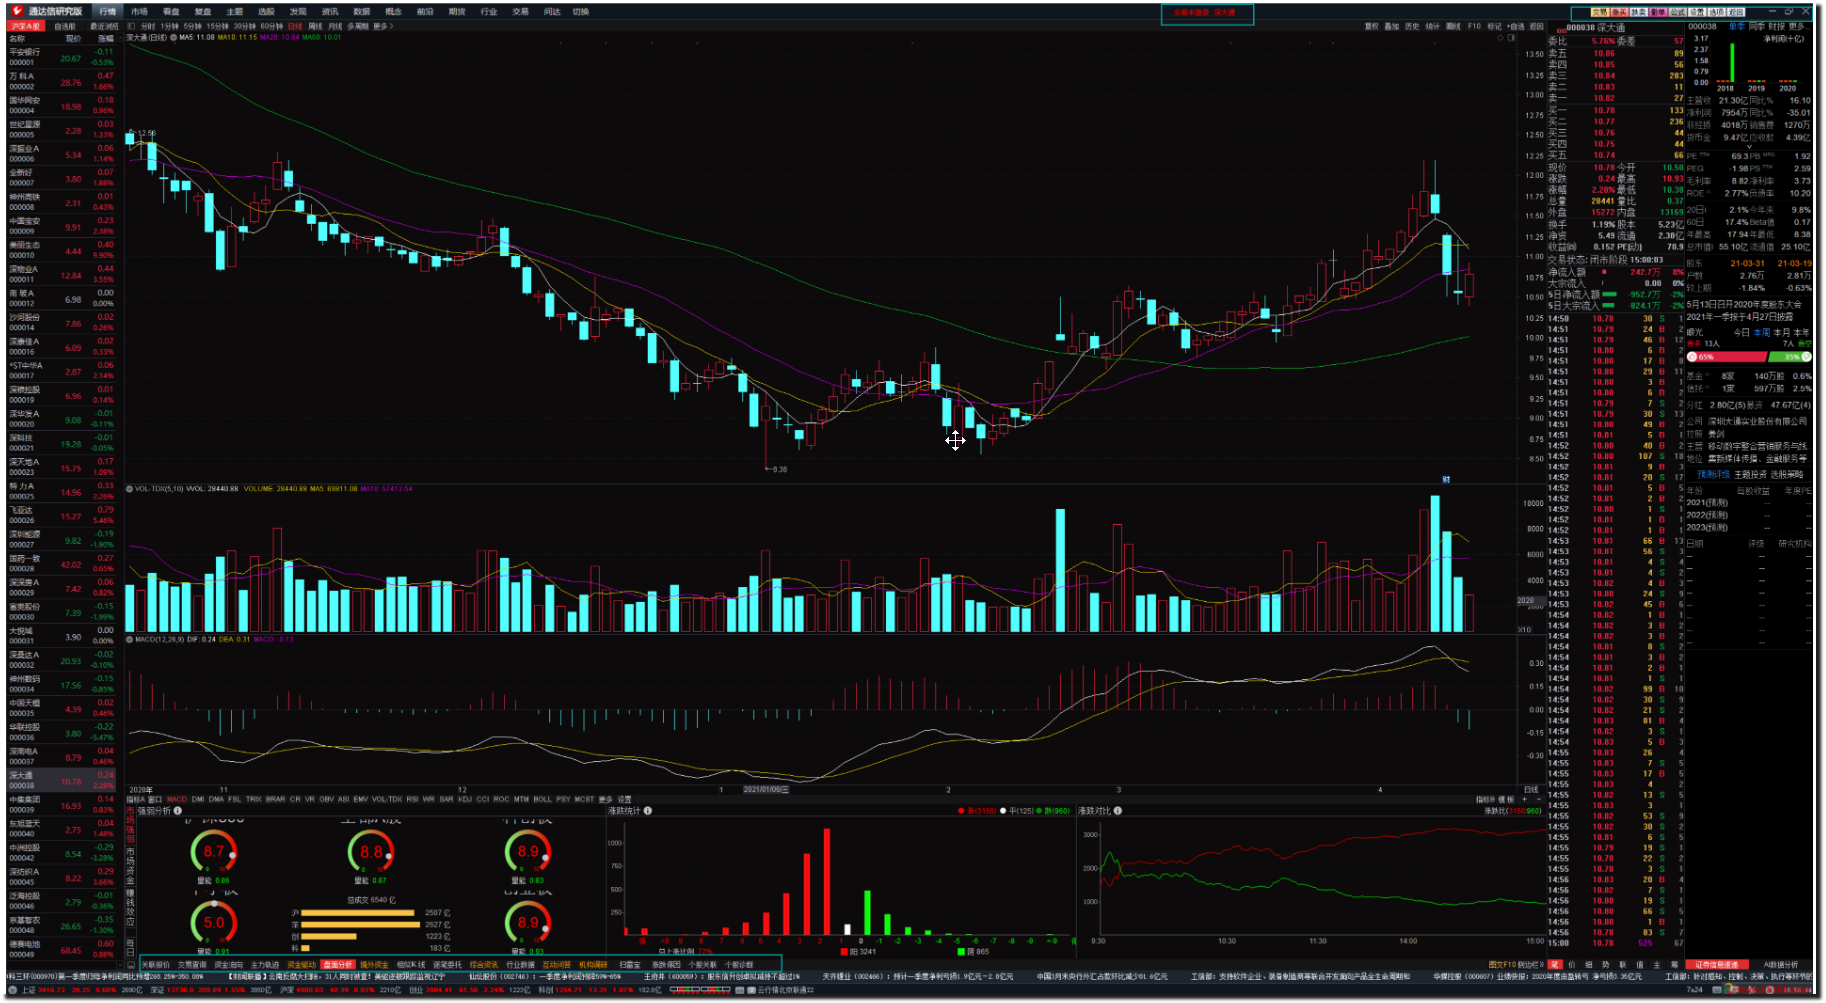This screenshot has height=1003, width=1826.
Task: Expand 更多 in indicator row
Action: (x=605, y=800)
